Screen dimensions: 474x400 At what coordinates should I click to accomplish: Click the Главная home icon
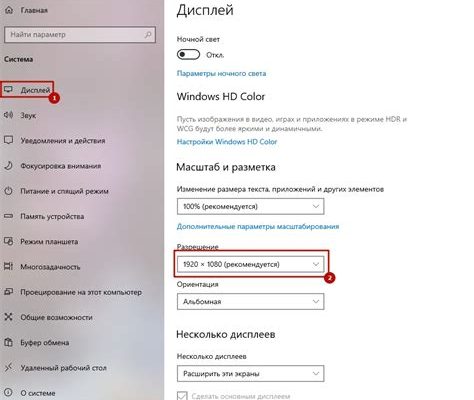(9, 10)
